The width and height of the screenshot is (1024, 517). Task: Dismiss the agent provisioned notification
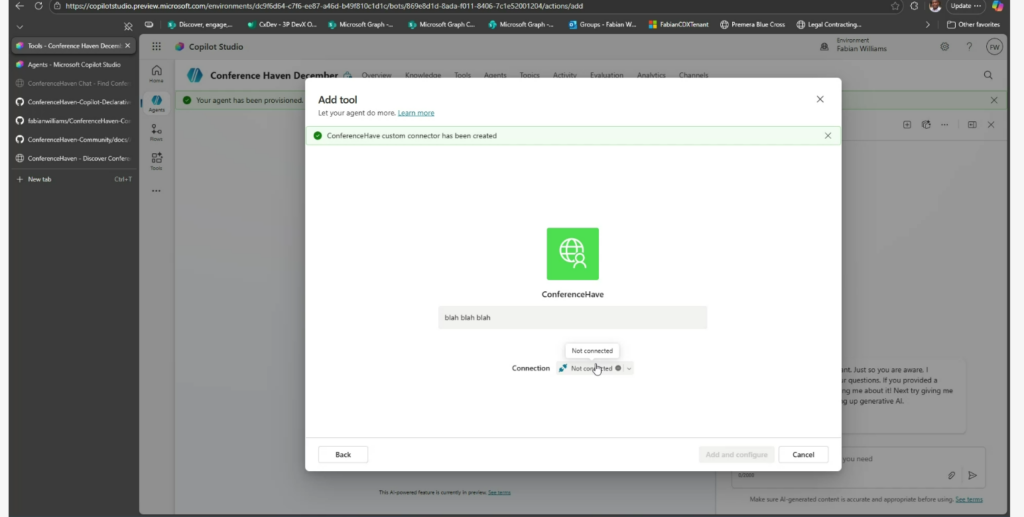point(994,100)
